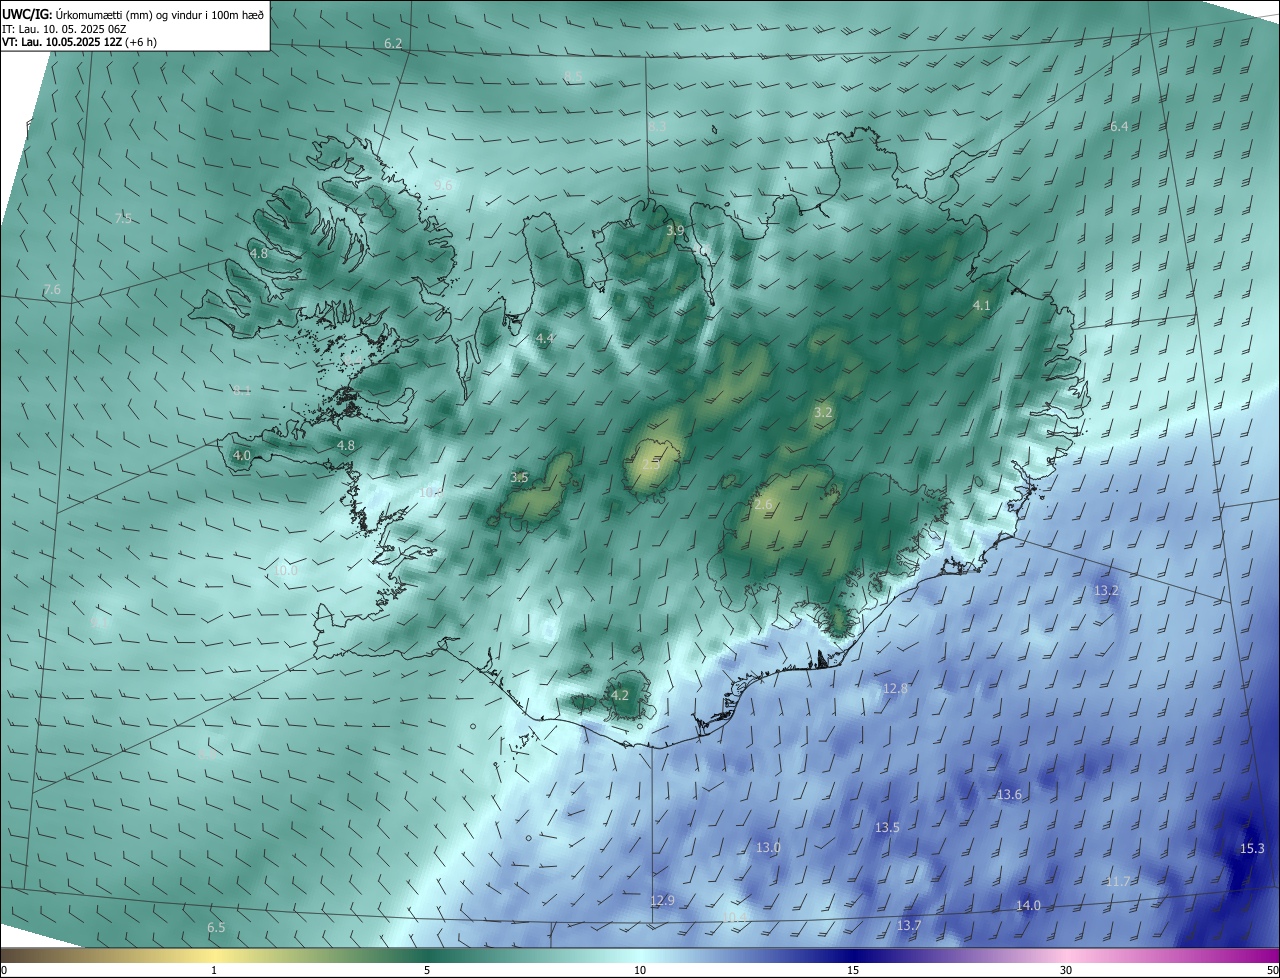Screen dimensions: 1280x978
Task: Click the color scale tick labeled 10
Action: tap(640, 970)
